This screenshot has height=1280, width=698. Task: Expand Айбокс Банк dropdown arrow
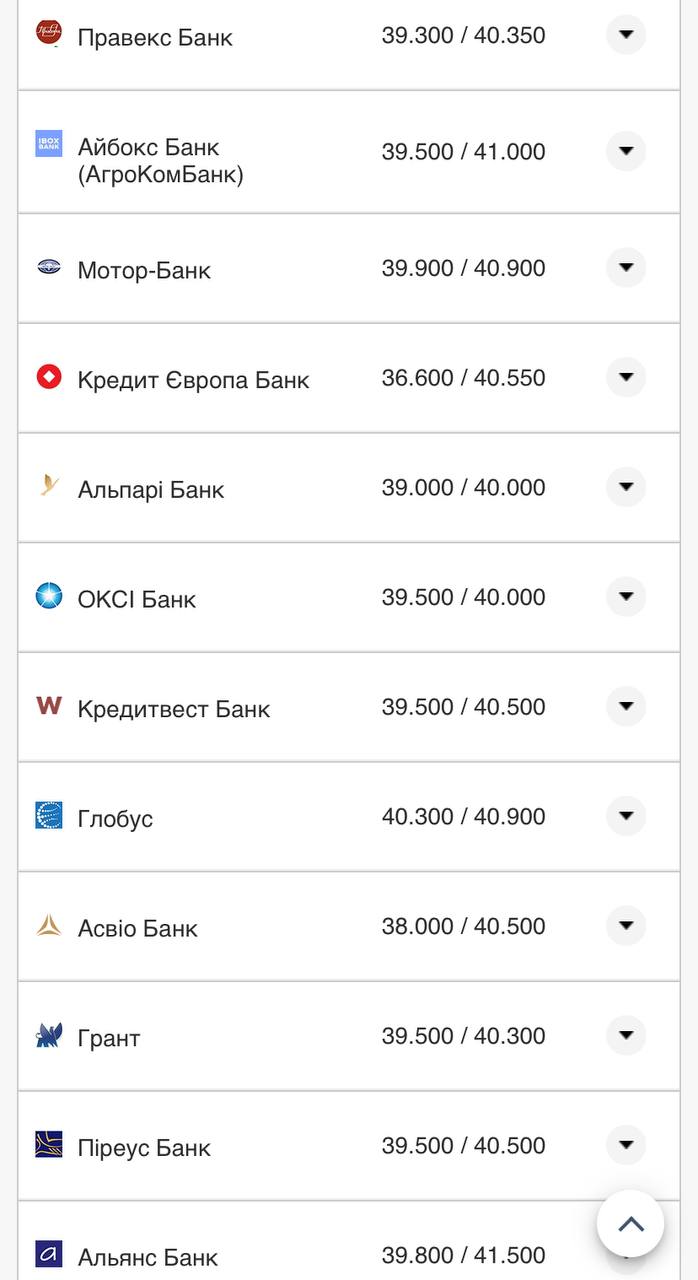pyautogui.click(x=626, y=151)
